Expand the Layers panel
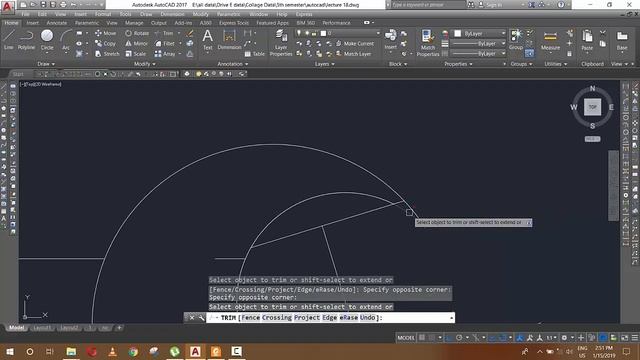 (x=324, y=64)
